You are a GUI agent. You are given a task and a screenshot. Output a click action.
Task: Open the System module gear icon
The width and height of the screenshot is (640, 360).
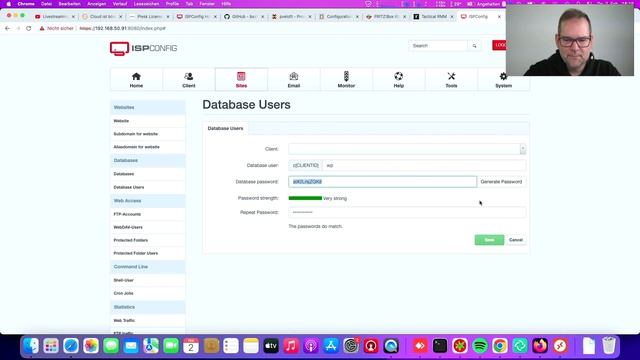click(503, 76)
